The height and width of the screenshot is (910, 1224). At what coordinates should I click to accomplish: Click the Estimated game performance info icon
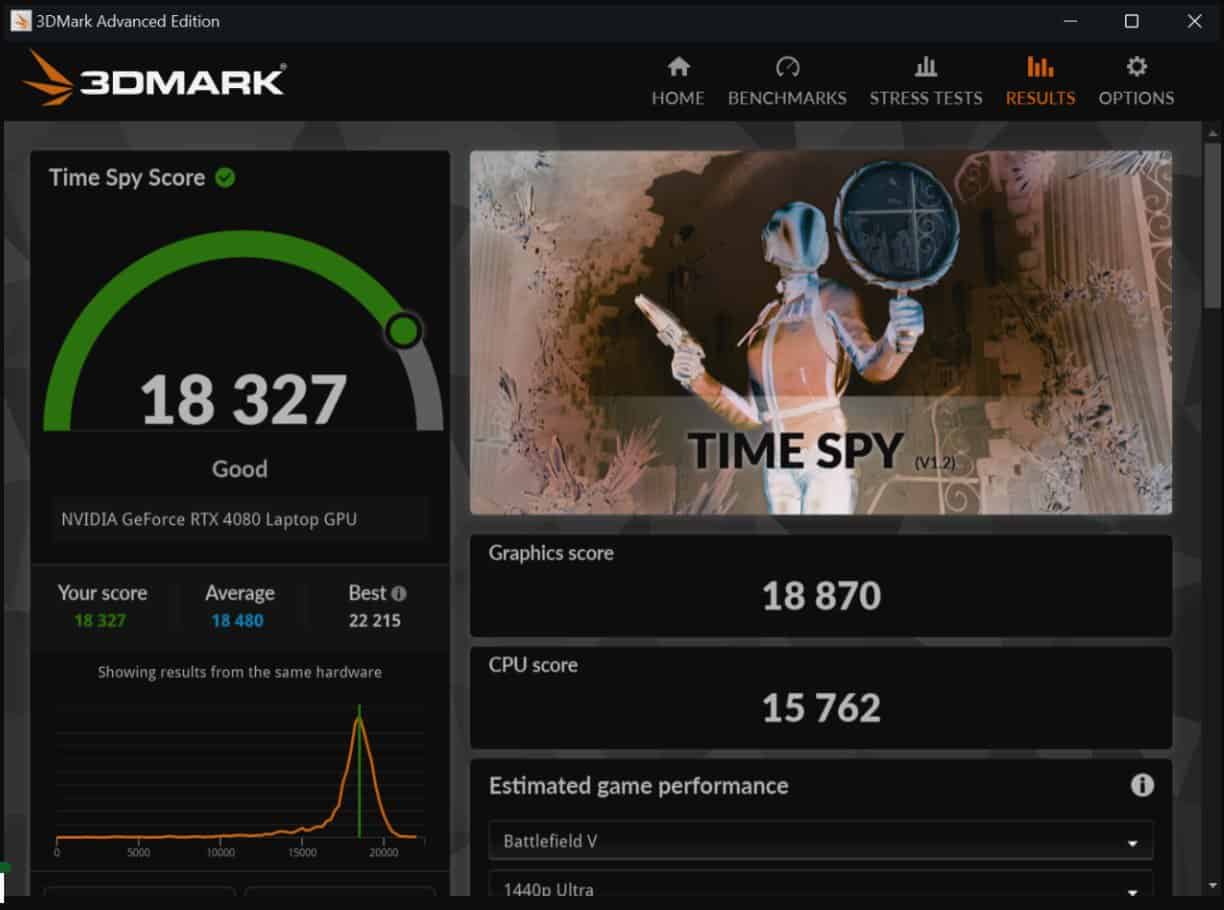1142,785
